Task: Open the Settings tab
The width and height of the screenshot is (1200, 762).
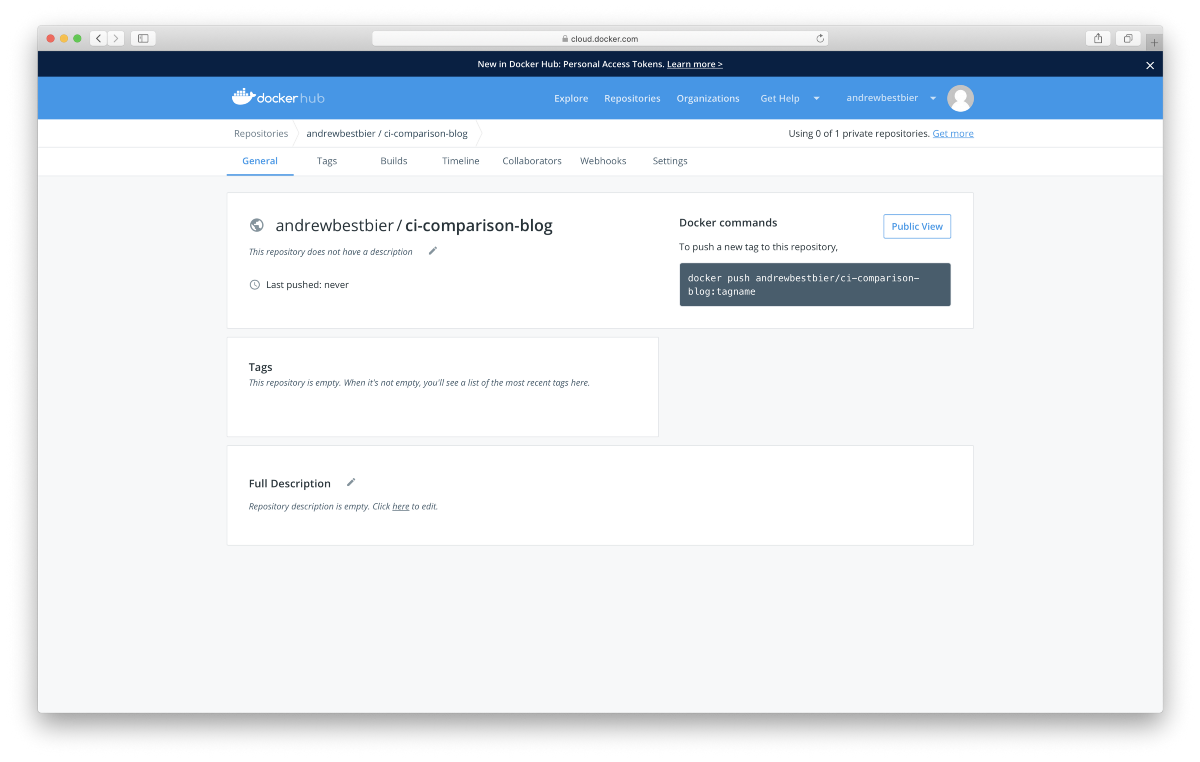Action: point(670,161)
